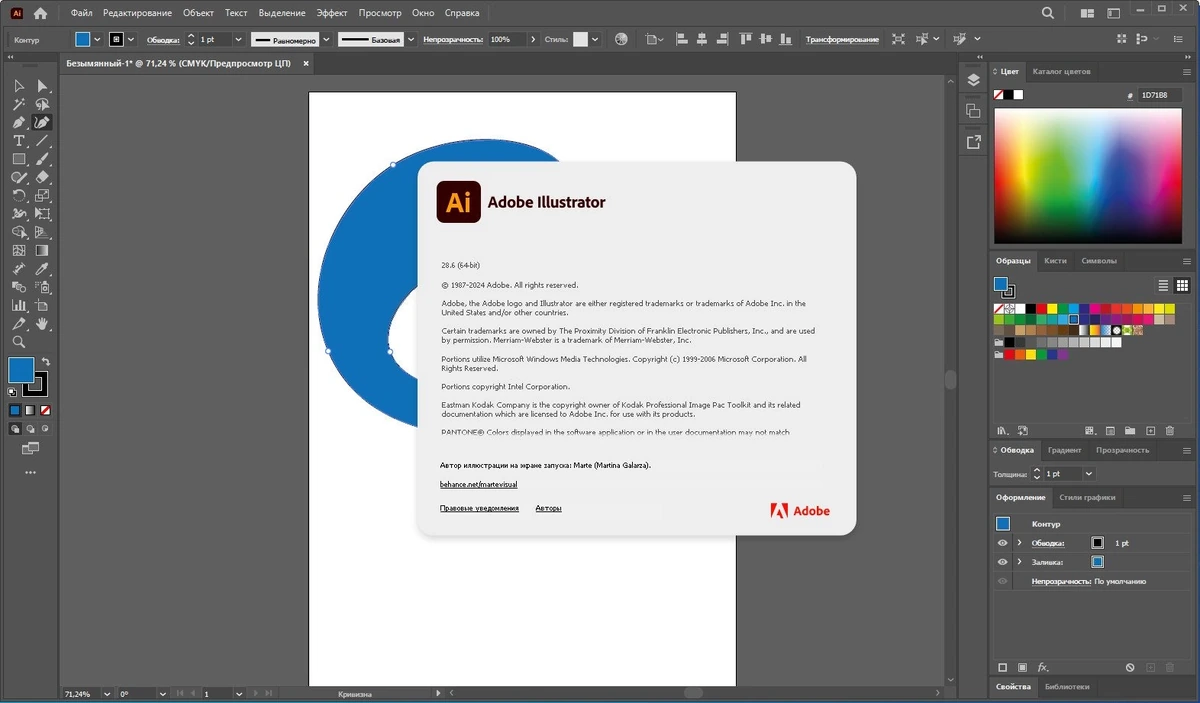Open stroke weight dropdown in control bar
1200x703 pixels.
(238, 39)
